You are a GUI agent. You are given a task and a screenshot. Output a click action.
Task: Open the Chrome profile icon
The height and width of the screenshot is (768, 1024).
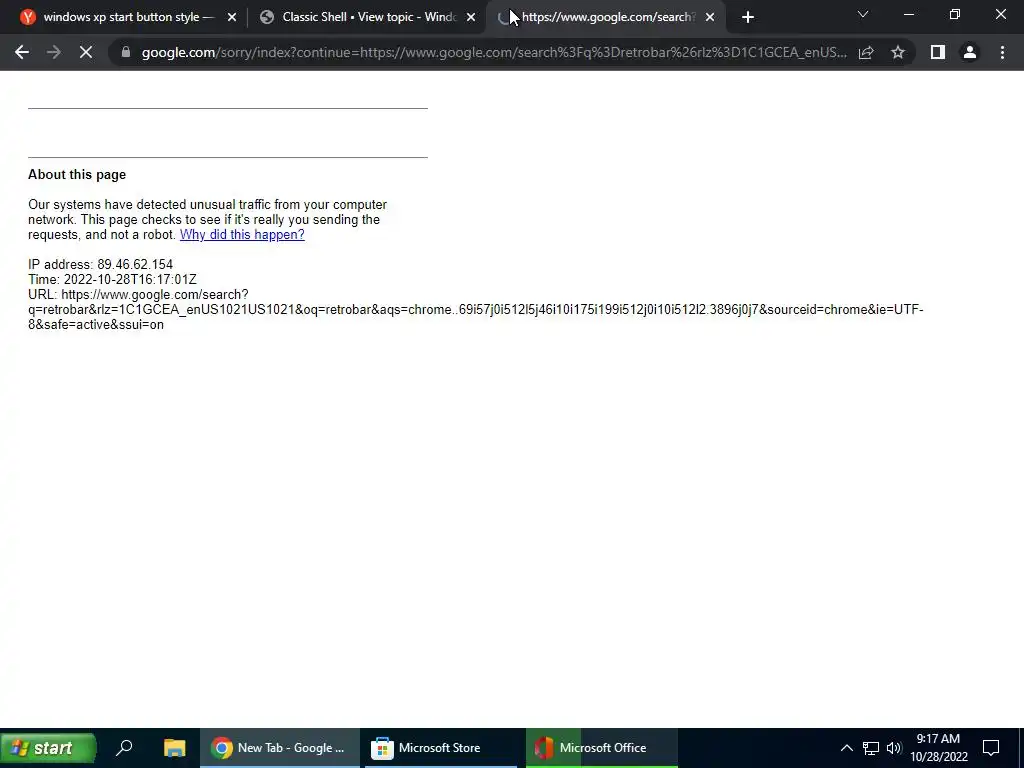pyautogui.click(x=970, y=52)
